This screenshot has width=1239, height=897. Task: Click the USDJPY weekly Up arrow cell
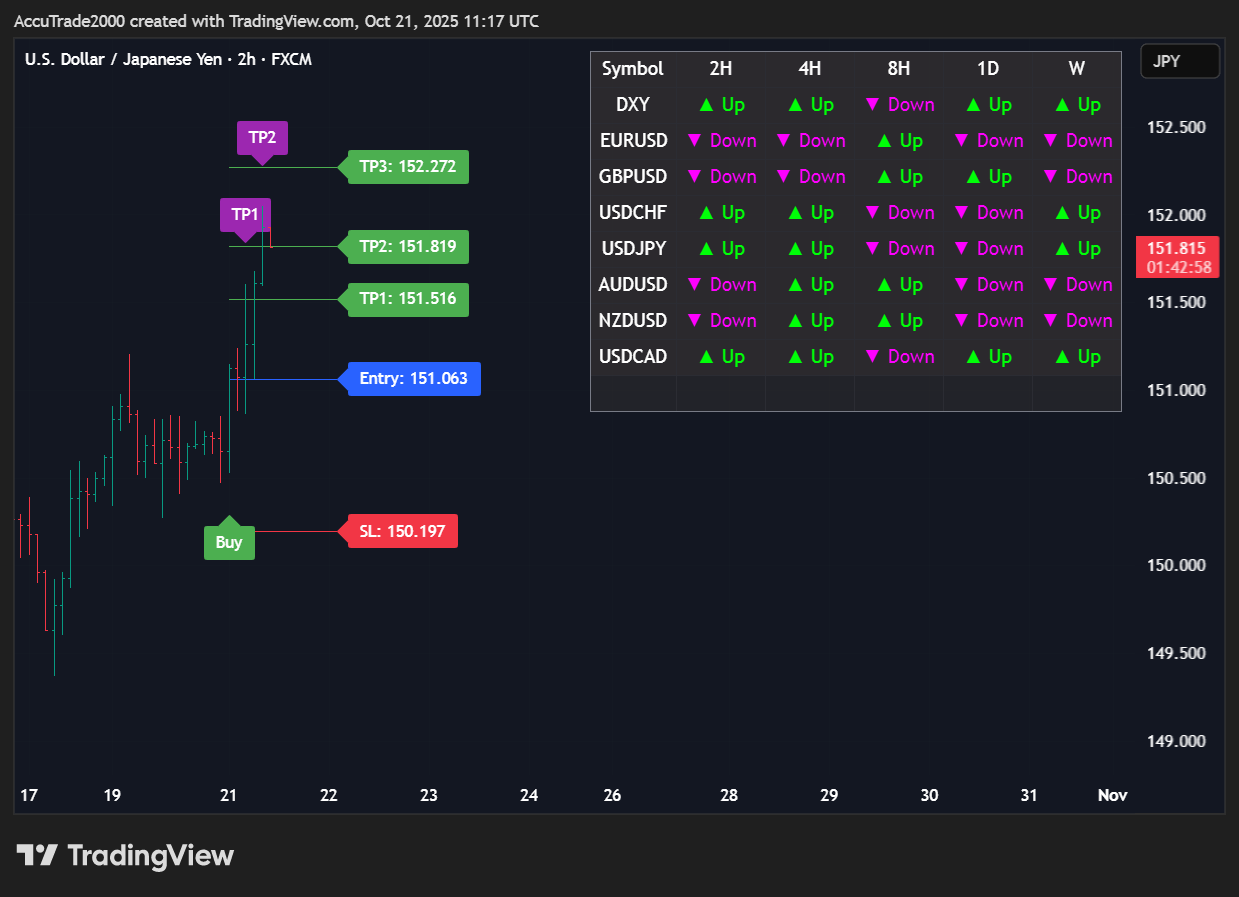point(1077,249)
